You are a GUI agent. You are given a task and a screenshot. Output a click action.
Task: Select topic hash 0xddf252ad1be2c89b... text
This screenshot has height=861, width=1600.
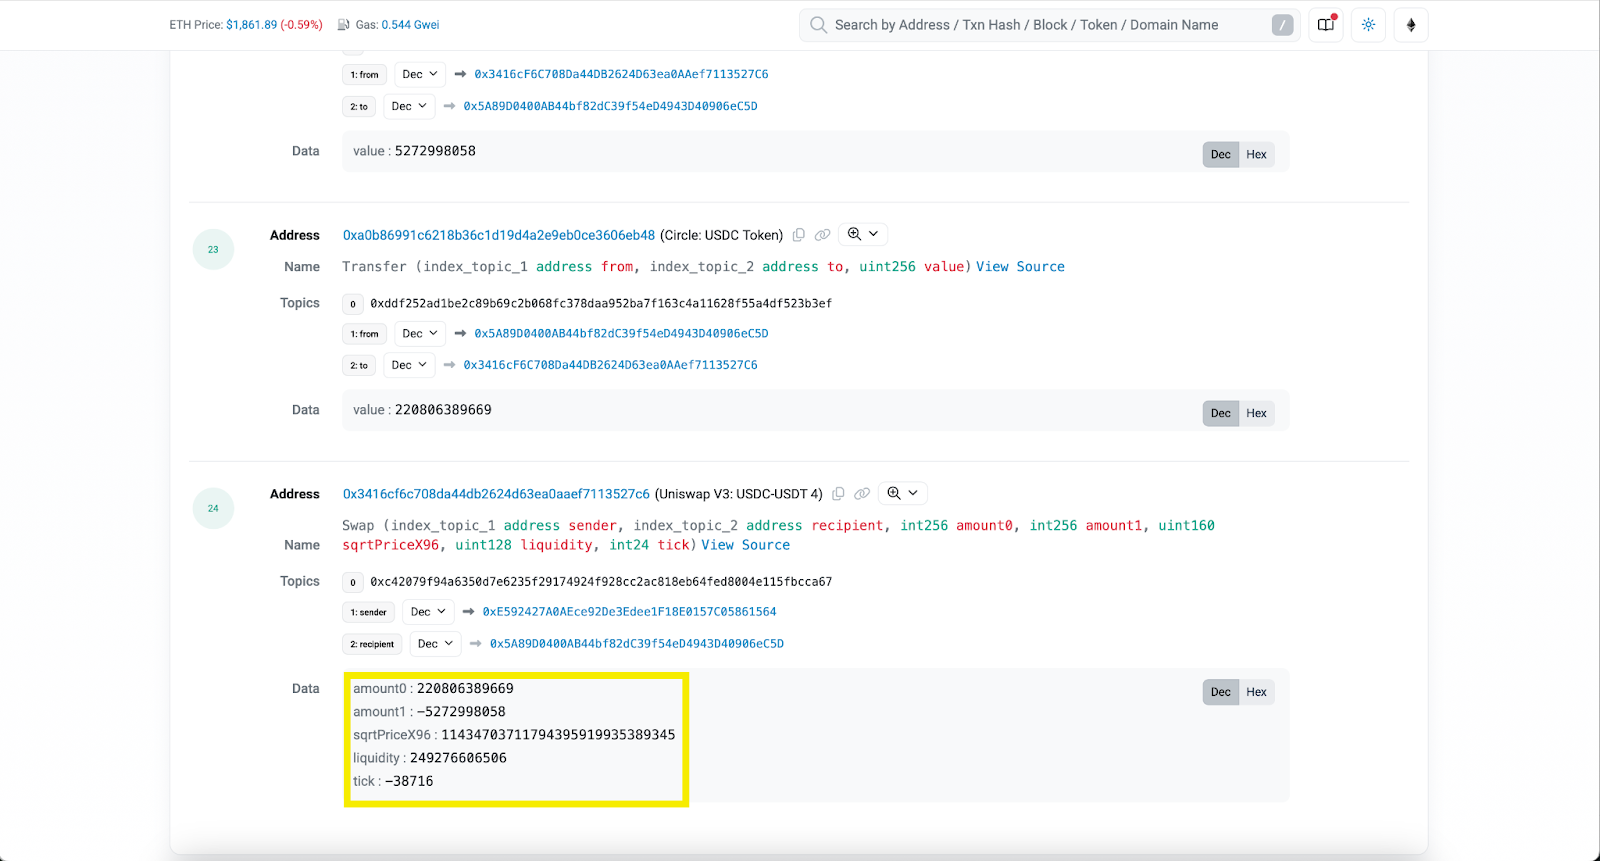[x=601, y=303]
